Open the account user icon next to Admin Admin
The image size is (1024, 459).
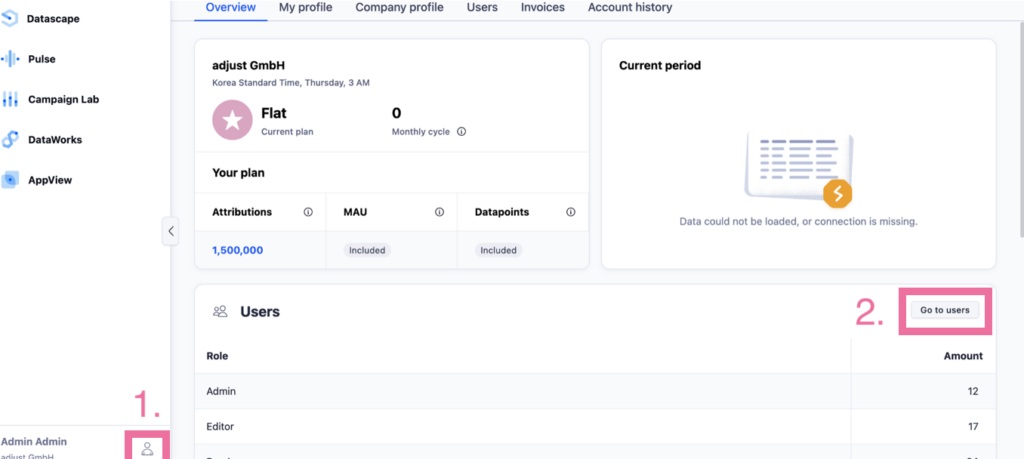pyautogui.click(x=148, y=449)
